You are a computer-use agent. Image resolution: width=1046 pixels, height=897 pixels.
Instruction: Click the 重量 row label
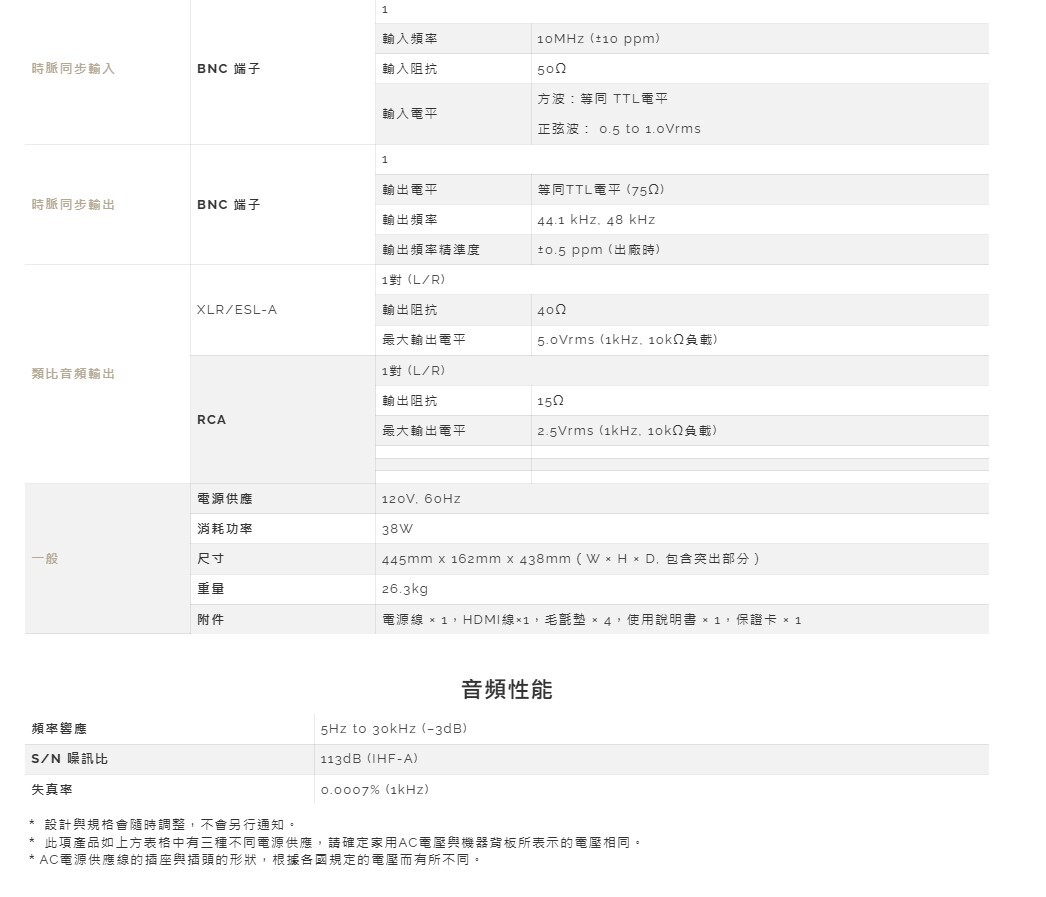(211, 589)
